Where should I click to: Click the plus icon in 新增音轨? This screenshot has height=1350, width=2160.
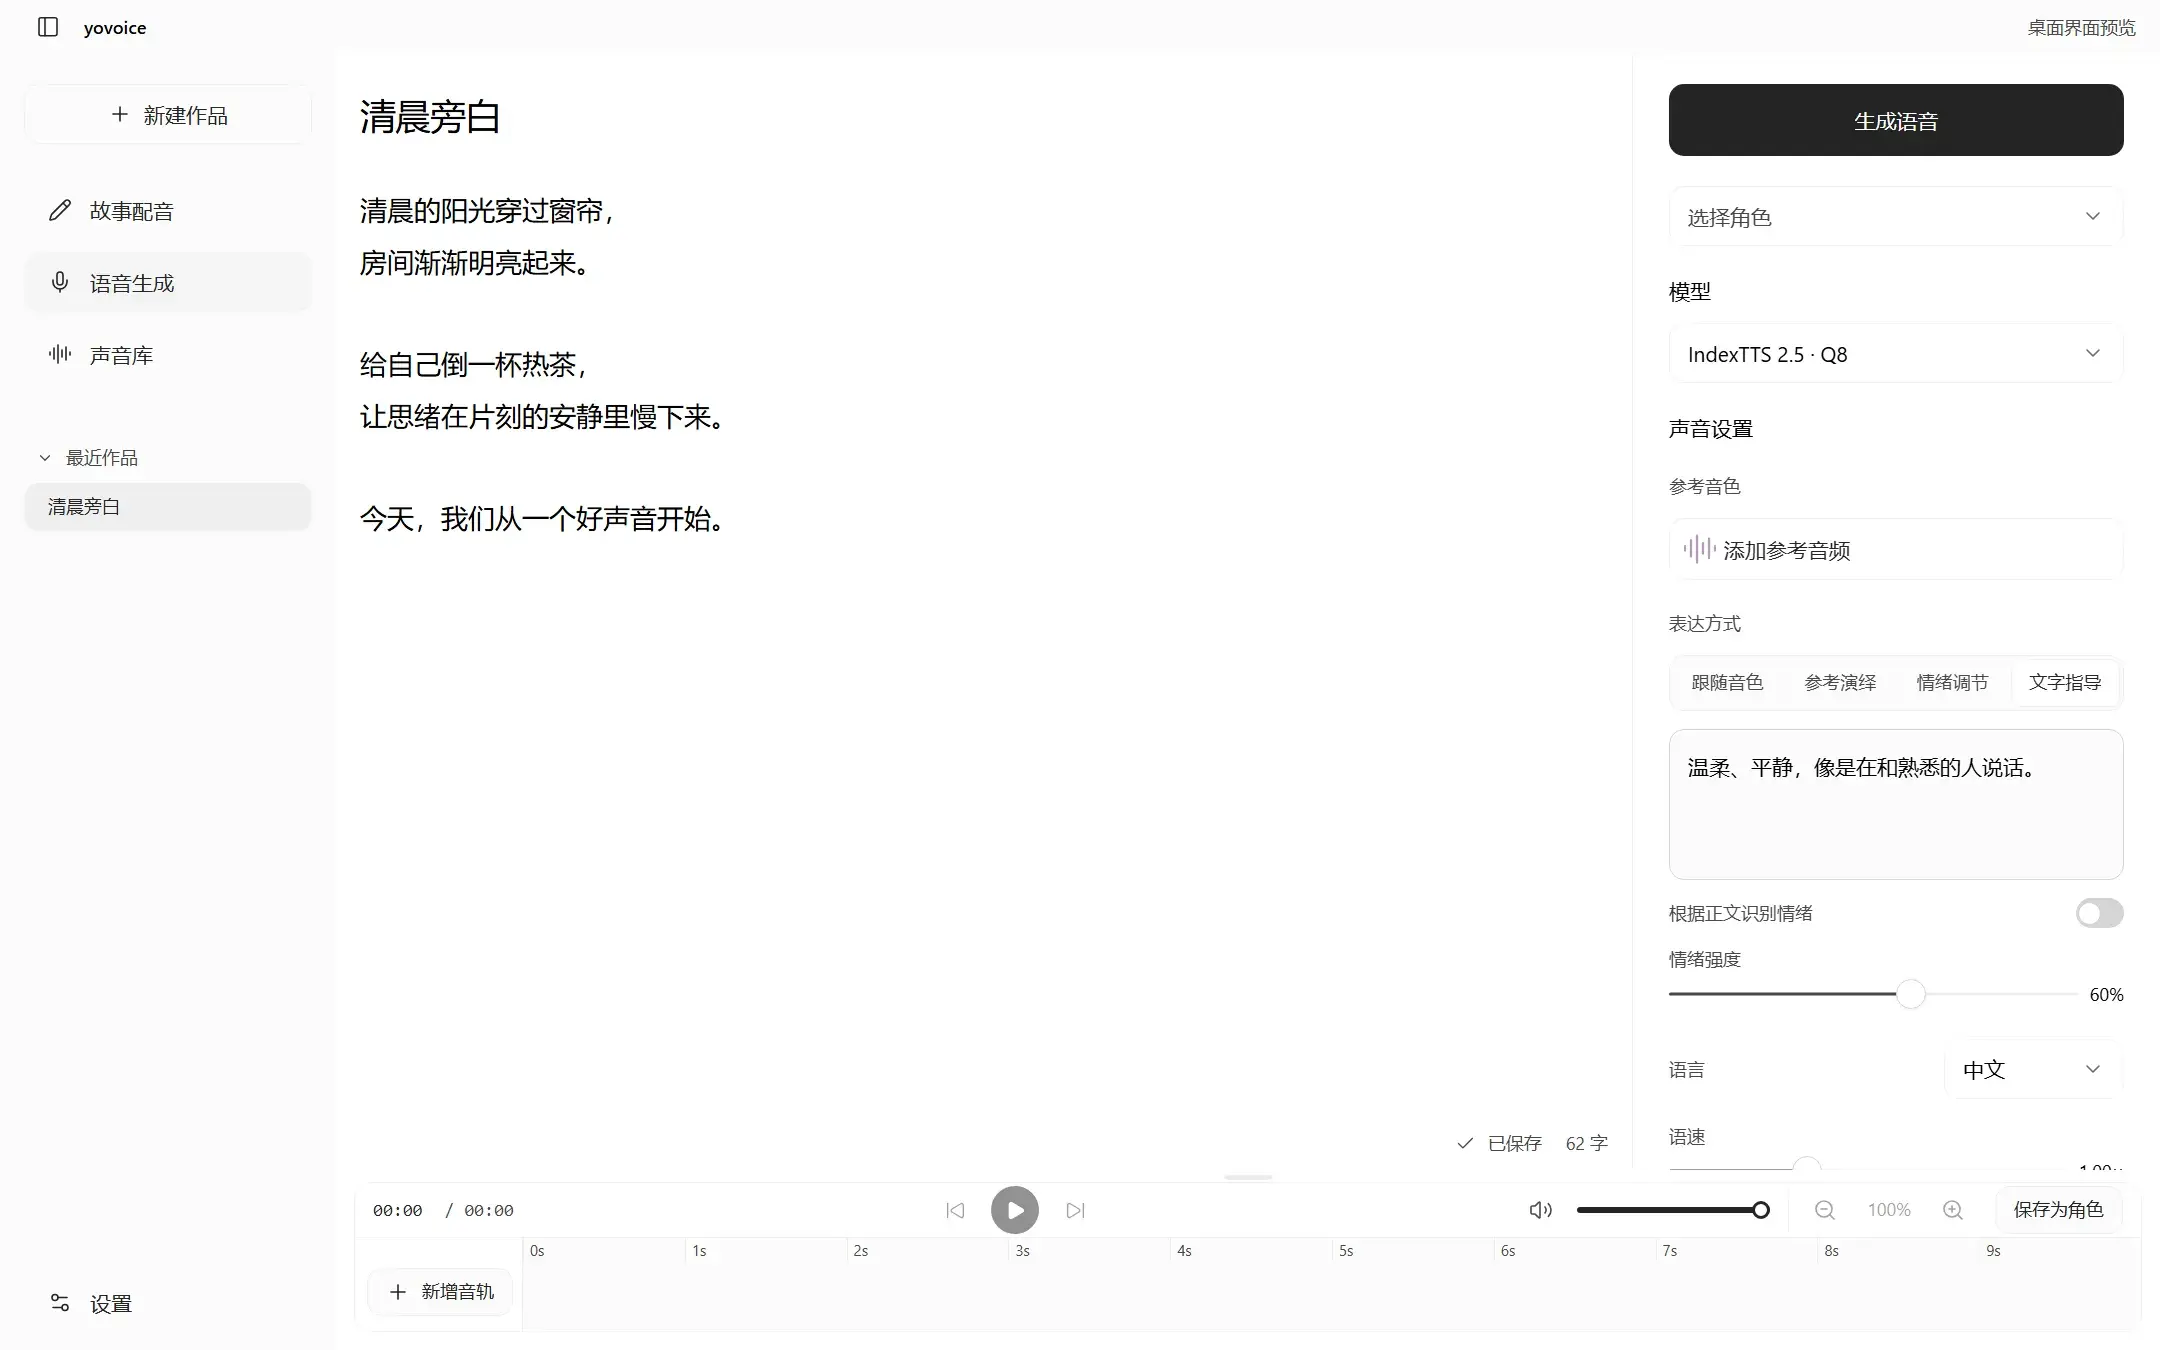tap(398, 1291)
